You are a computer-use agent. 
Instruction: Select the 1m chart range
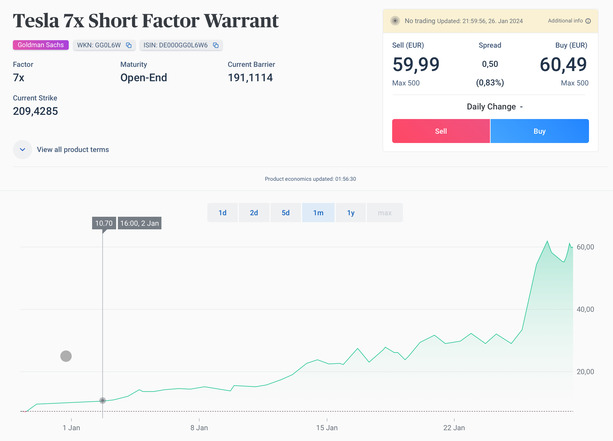click(x=318, y=212)
